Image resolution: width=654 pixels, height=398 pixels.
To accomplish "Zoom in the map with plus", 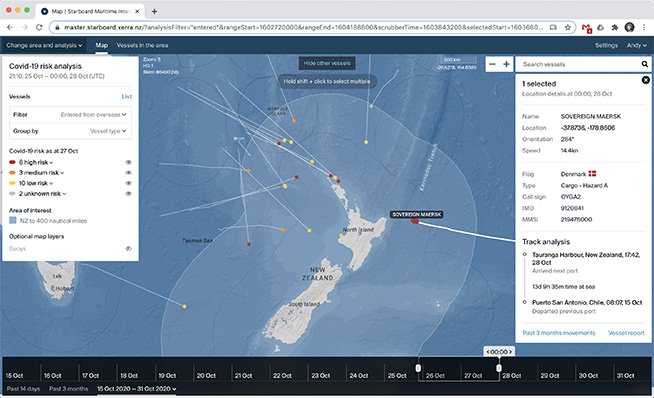I will [x=506, y=64].
